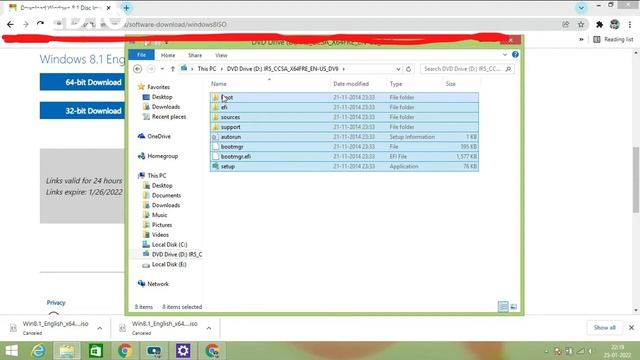The image size is (640, 360).
Task: Open Homegroup in navigation pane
Action: (158, 156)
